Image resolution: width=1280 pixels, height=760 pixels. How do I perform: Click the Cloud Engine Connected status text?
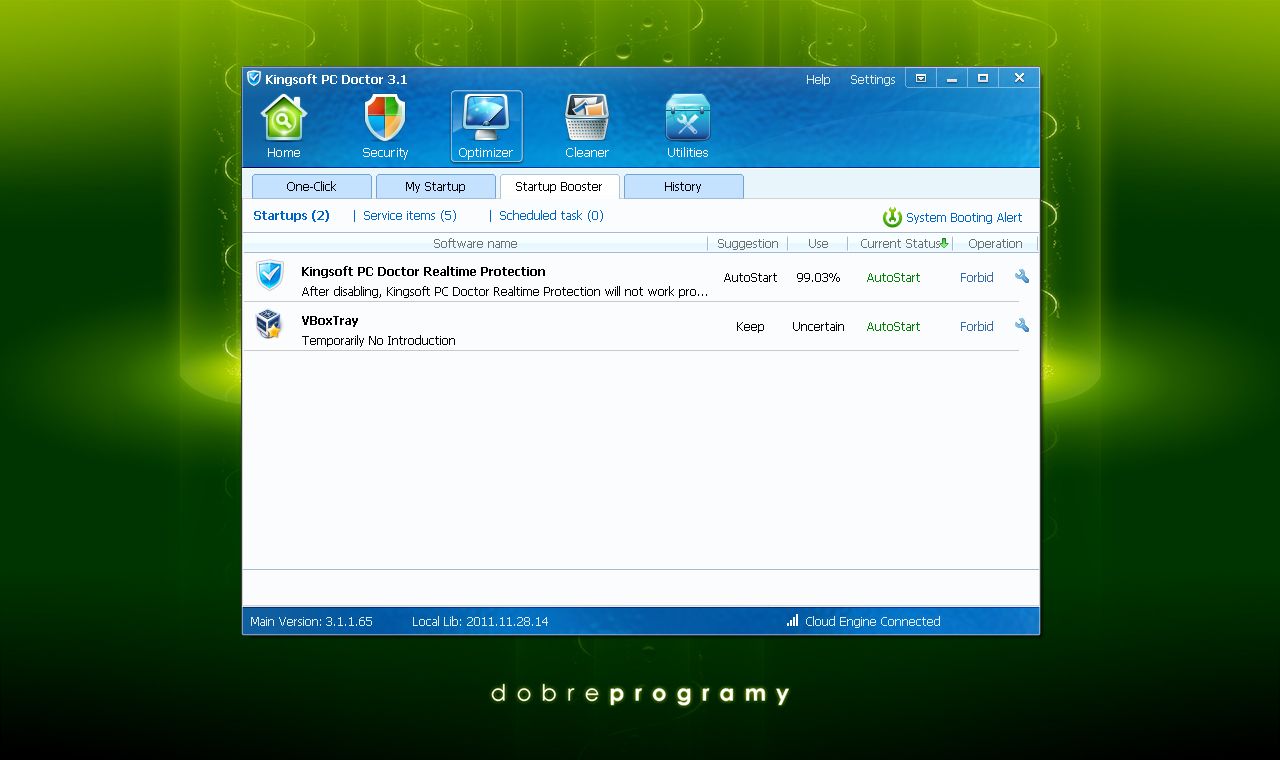[x=873, y=621]
